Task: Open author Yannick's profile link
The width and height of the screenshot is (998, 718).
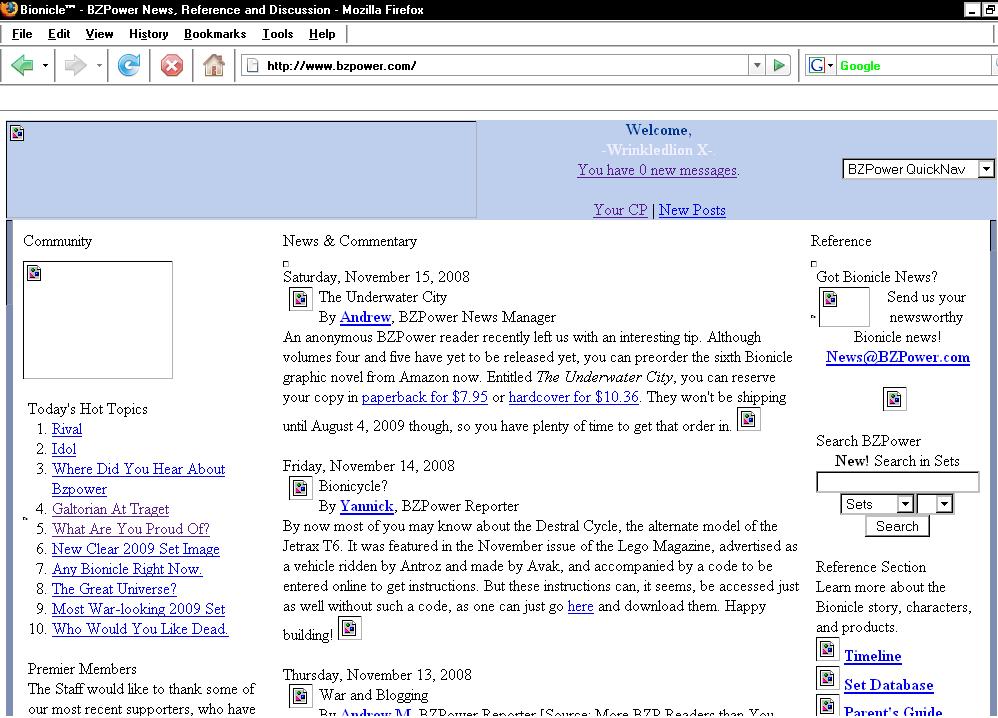Action: point(367,506)
